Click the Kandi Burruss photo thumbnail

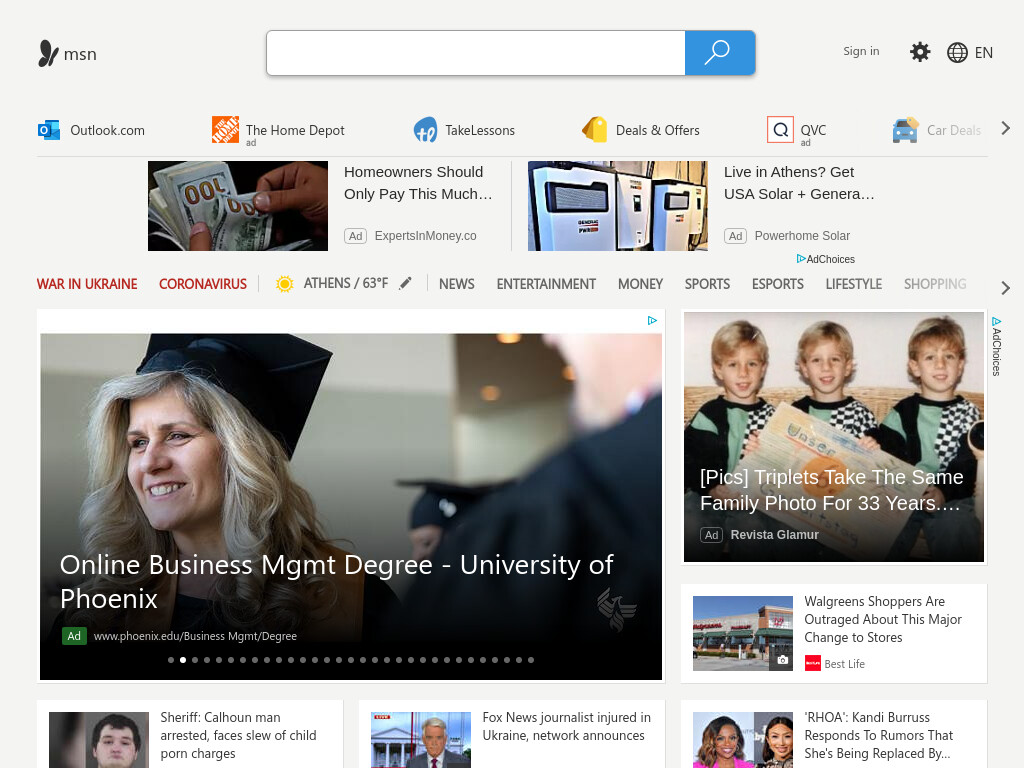tap(743, 740)
